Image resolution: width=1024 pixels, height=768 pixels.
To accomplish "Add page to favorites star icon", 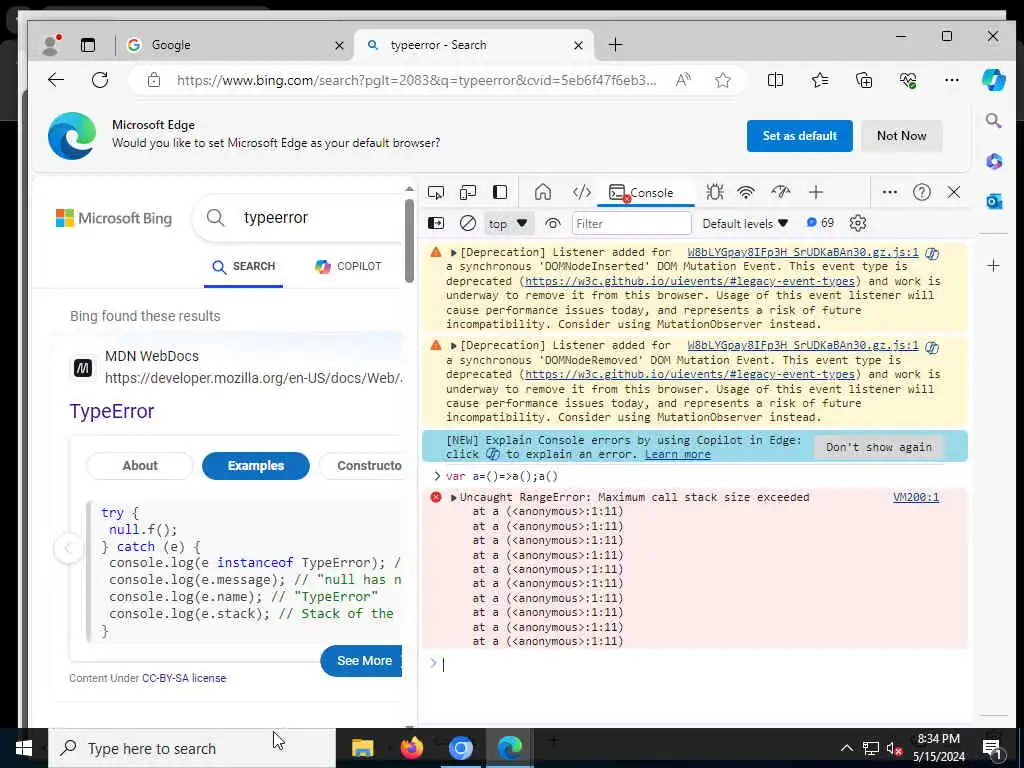I will coord(722,80).
